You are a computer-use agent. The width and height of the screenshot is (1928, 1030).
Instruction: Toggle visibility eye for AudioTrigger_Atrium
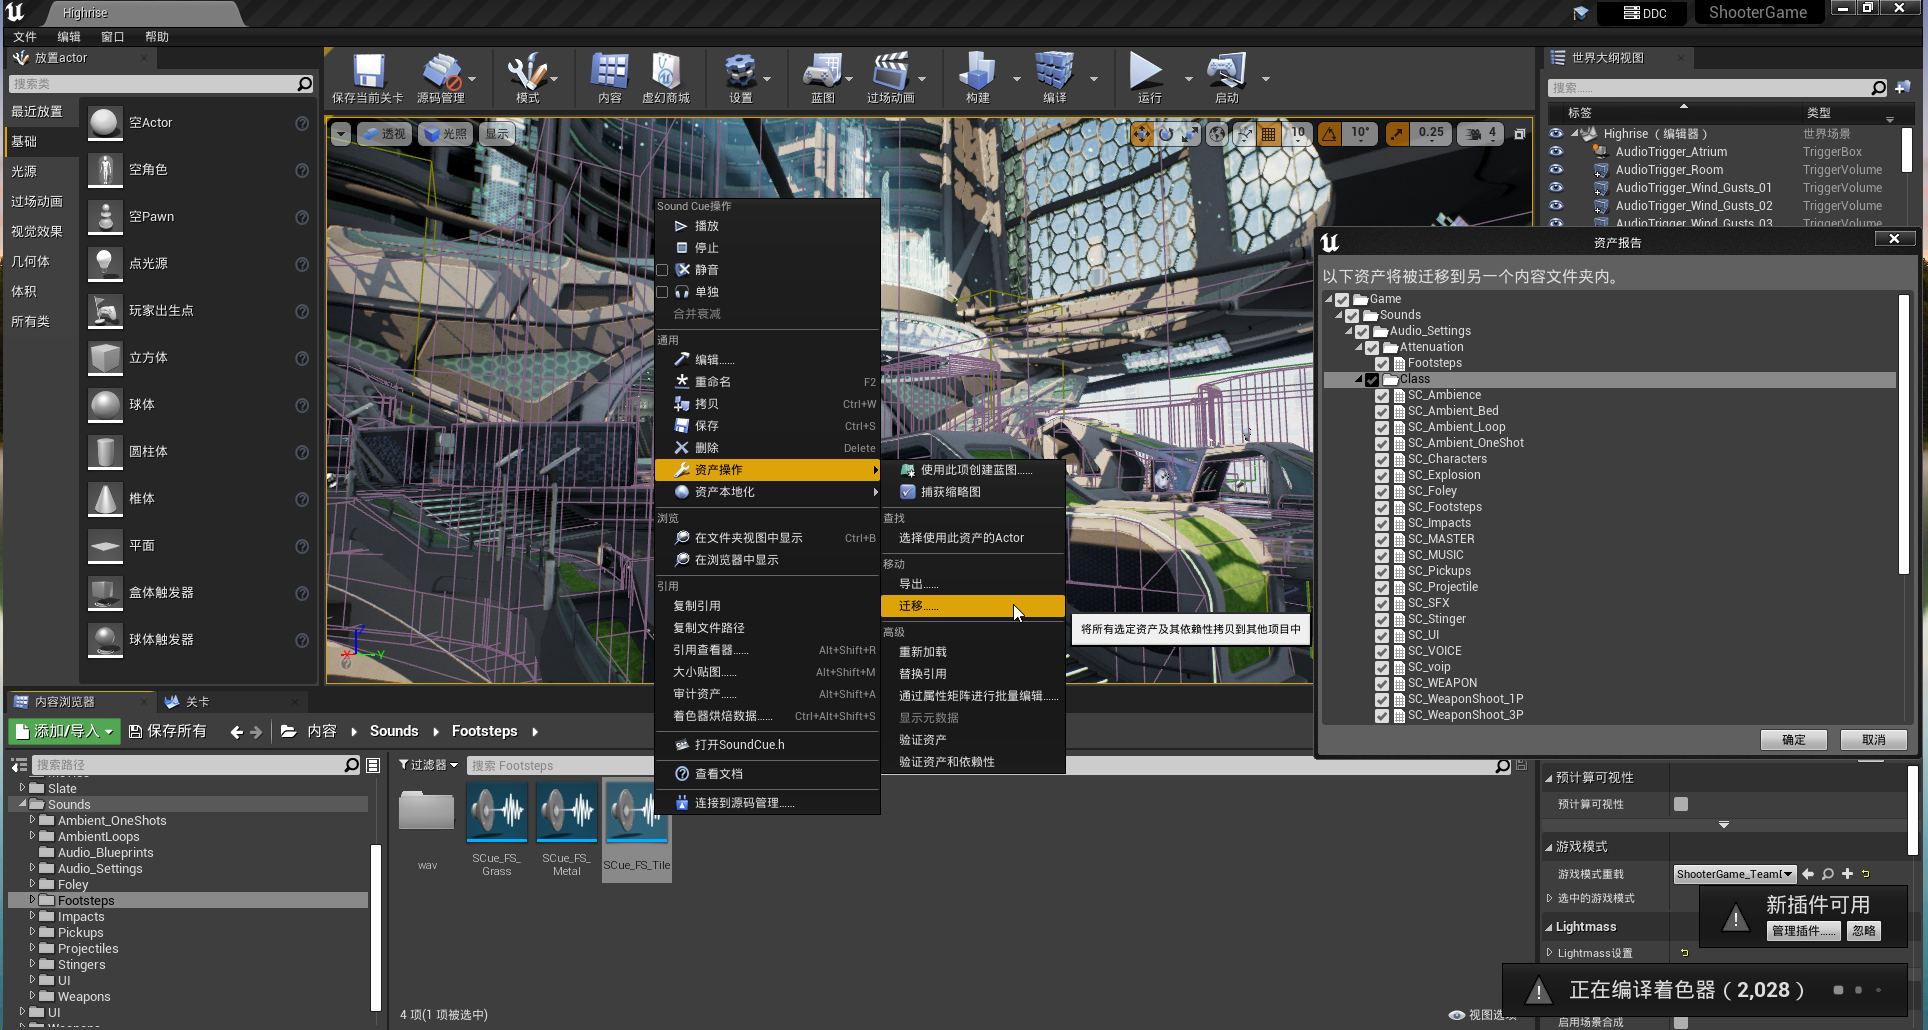point(1556,152)
